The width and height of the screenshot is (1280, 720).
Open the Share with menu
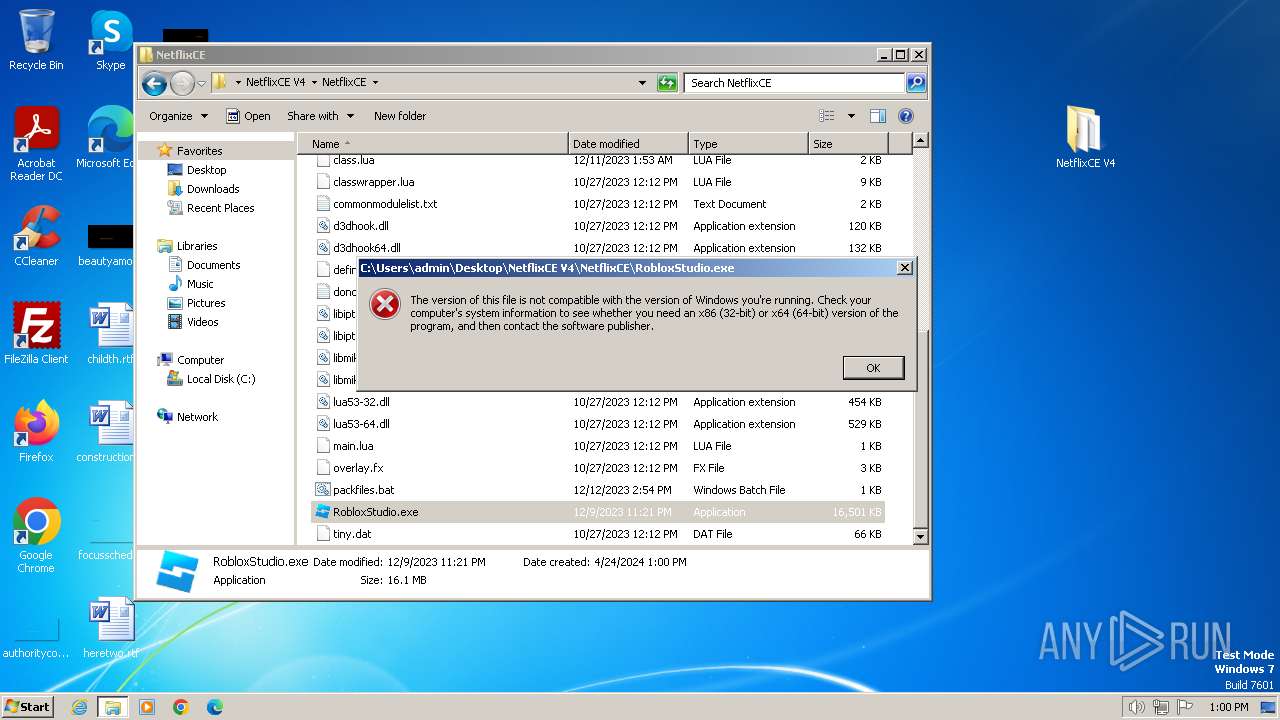pos(320,116)
